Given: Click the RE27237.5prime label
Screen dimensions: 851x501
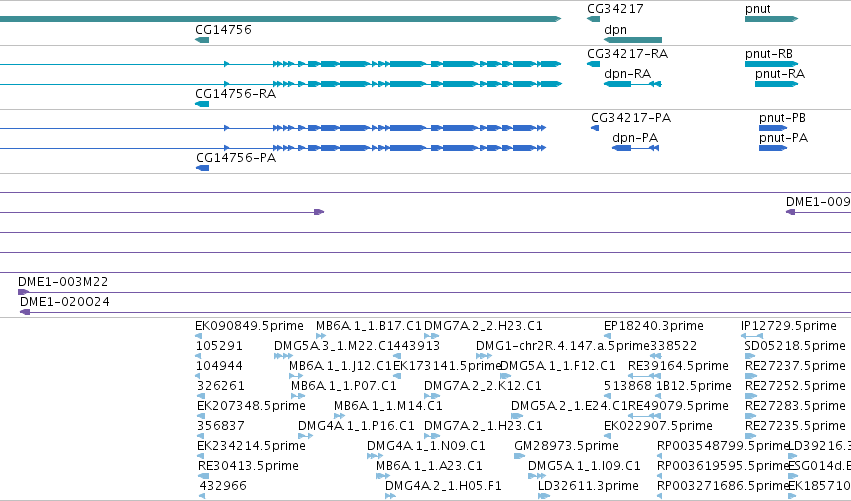Looking at the screenshot, I should click(795, 366).
